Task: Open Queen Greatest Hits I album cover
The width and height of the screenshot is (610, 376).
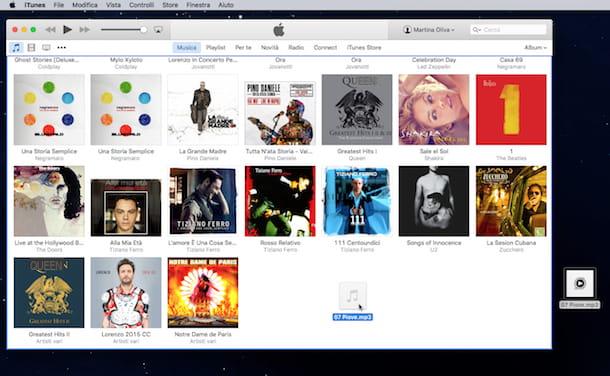Action: (x=357, y=110)
